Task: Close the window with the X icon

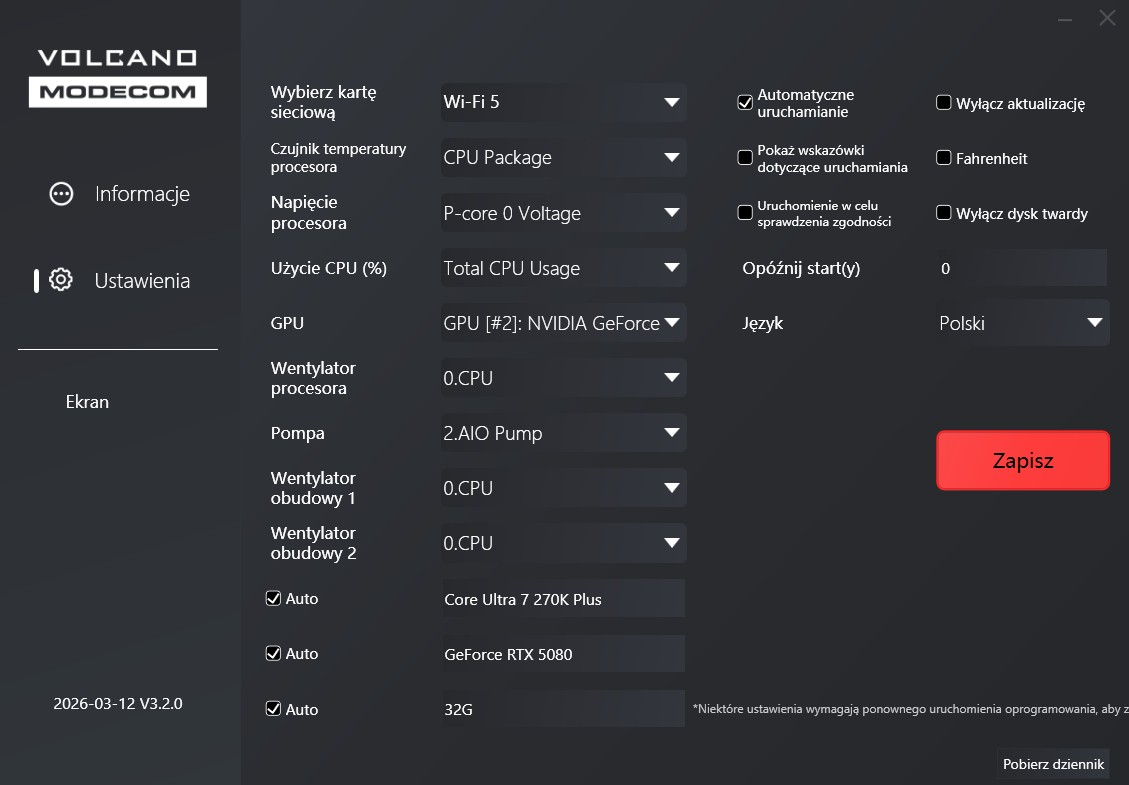Action: tap(1106, 18)
